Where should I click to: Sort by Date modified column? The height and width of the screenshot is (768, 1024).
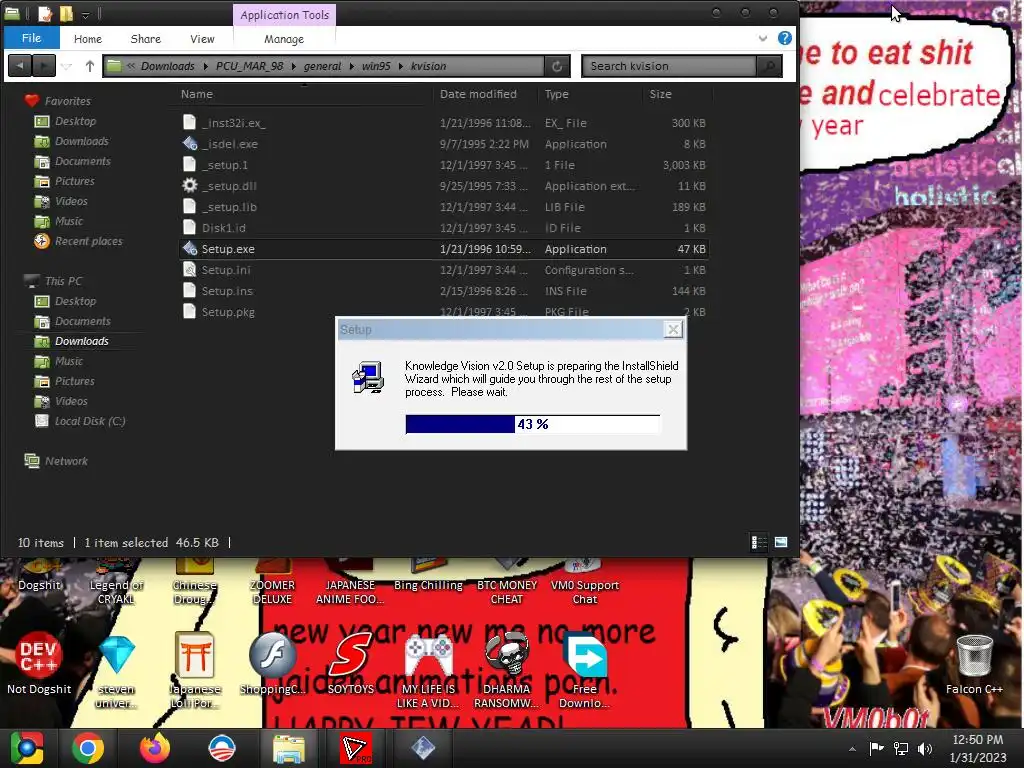(x=478, y=94)
